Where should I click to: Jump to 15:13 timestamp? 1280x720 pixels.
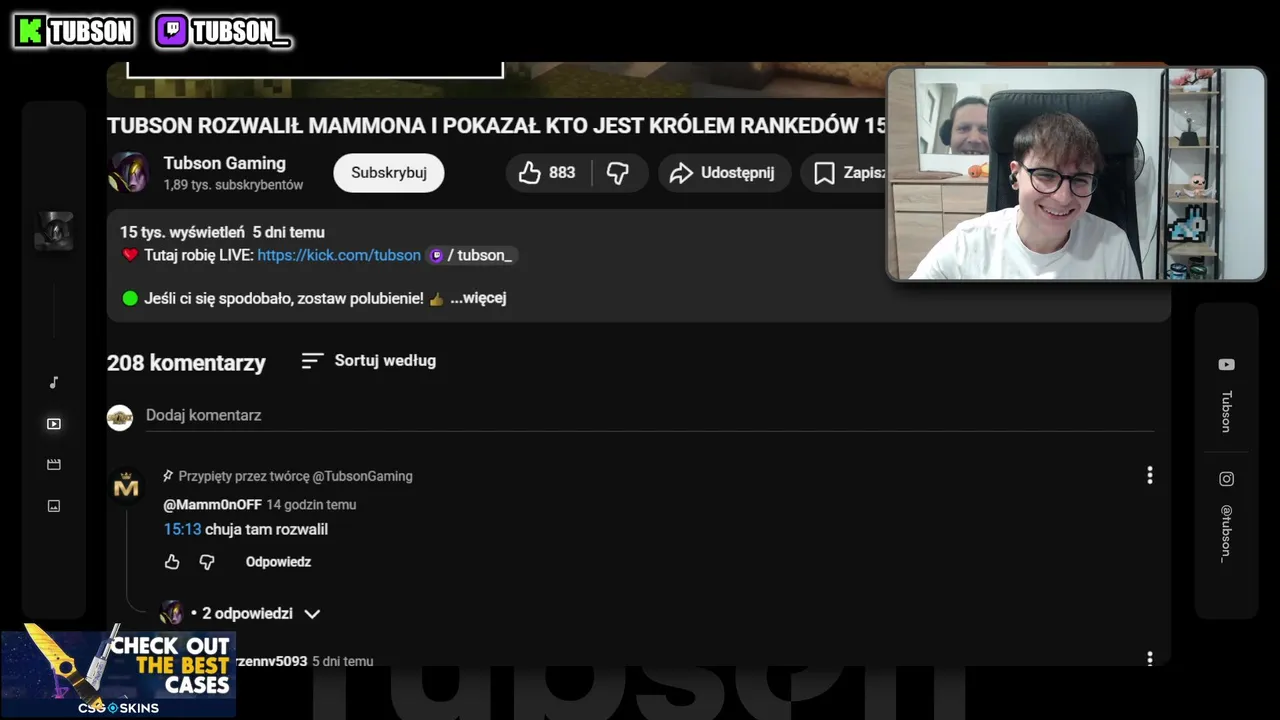point(182,529)
